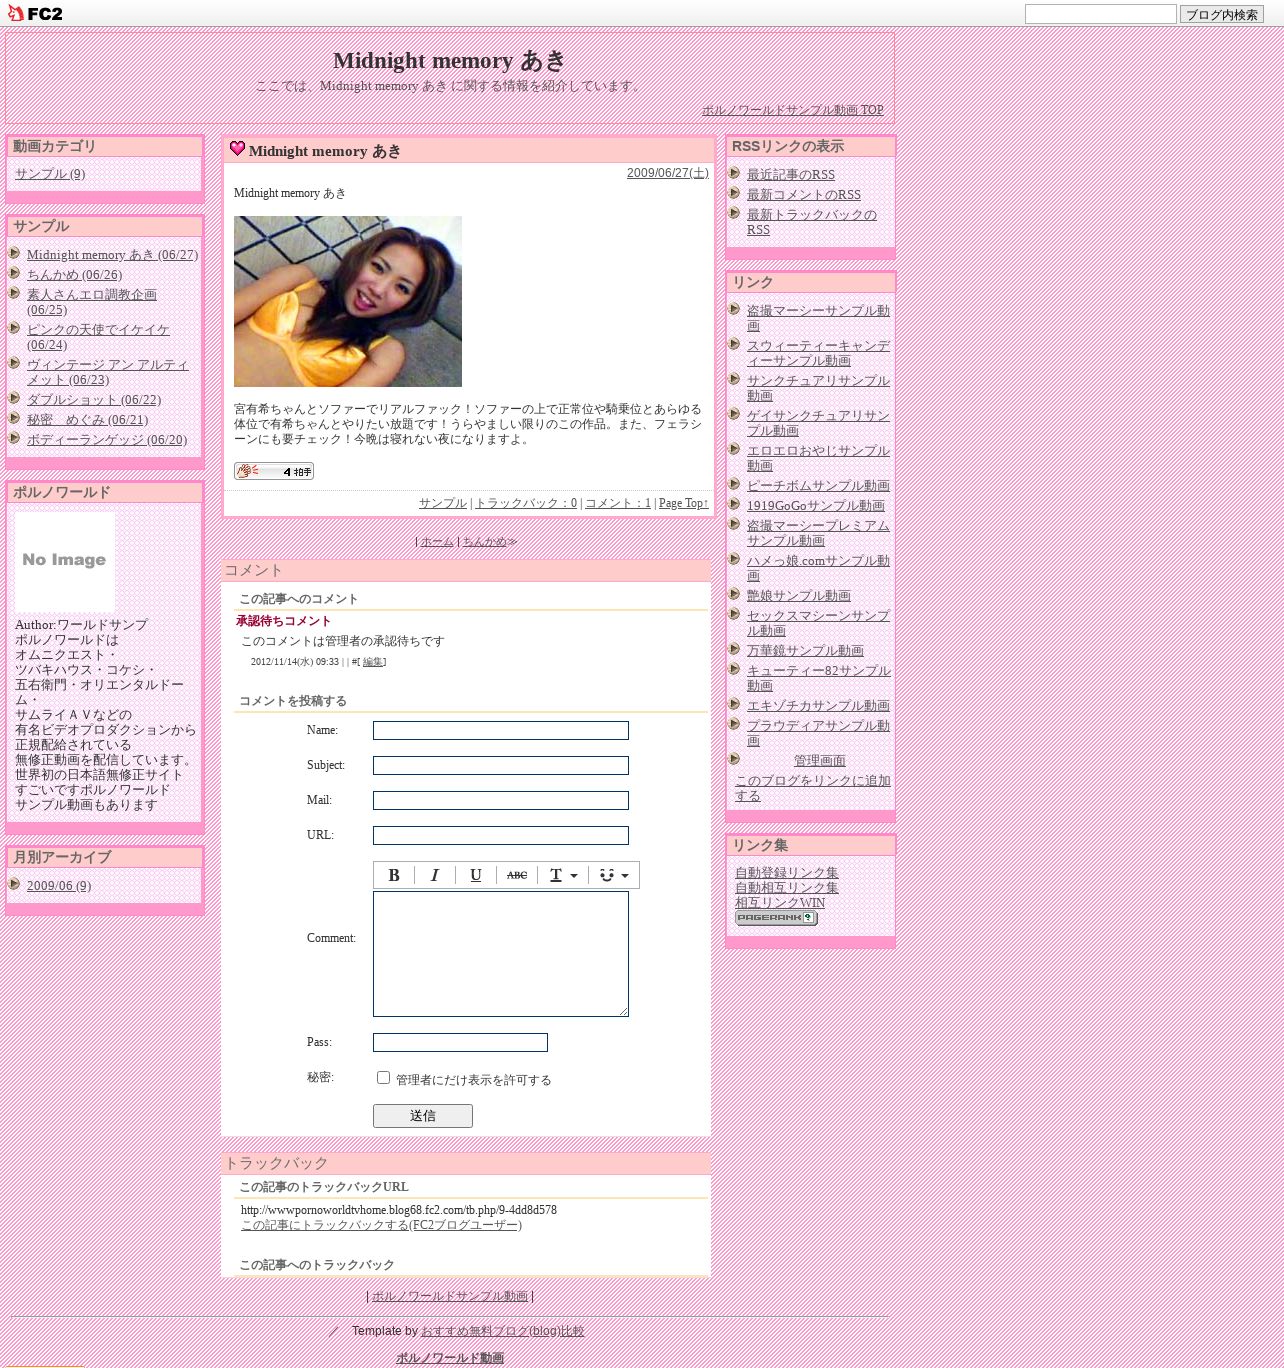Viewport: 1284px width, 1368px height.
Task: Click bullet icon beside 管理画面
Action: 734,759
